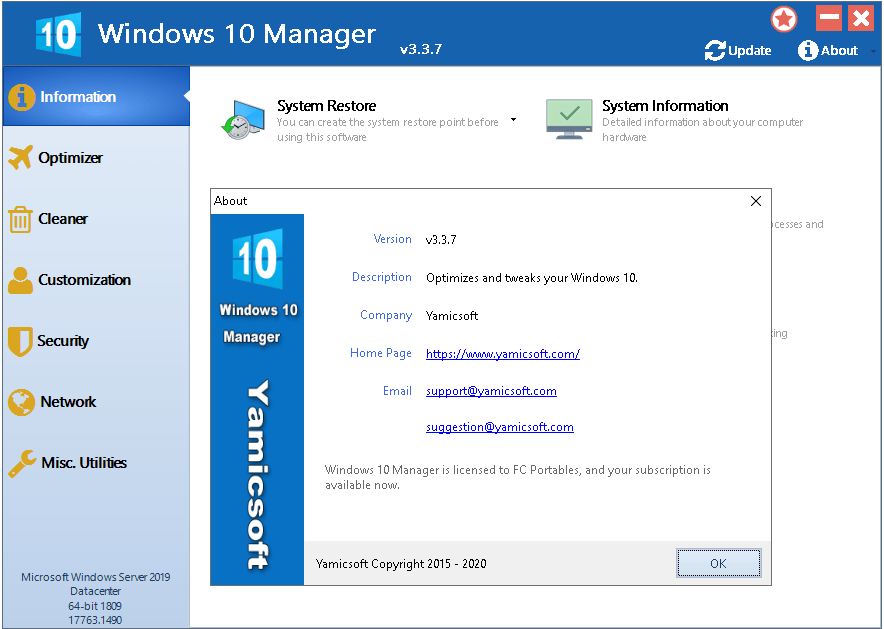The image size is (884, 629).
Task: Click the 'Company' label
Action: (386, 315)
